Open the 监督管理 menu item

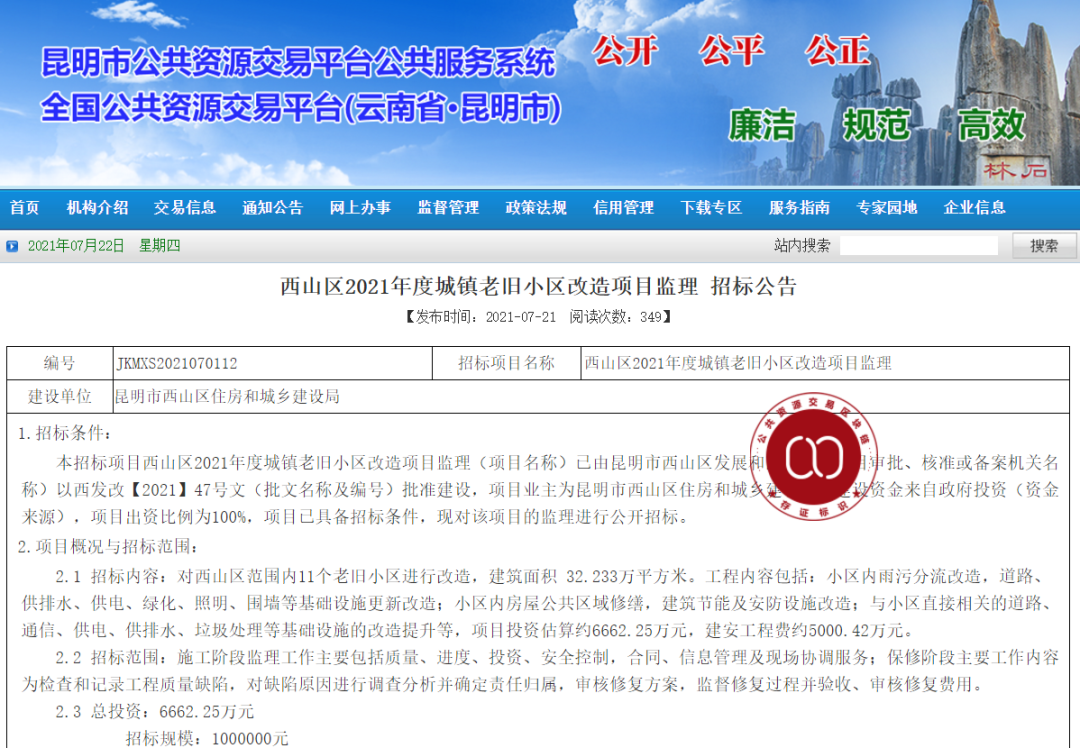tap(448, 207)
